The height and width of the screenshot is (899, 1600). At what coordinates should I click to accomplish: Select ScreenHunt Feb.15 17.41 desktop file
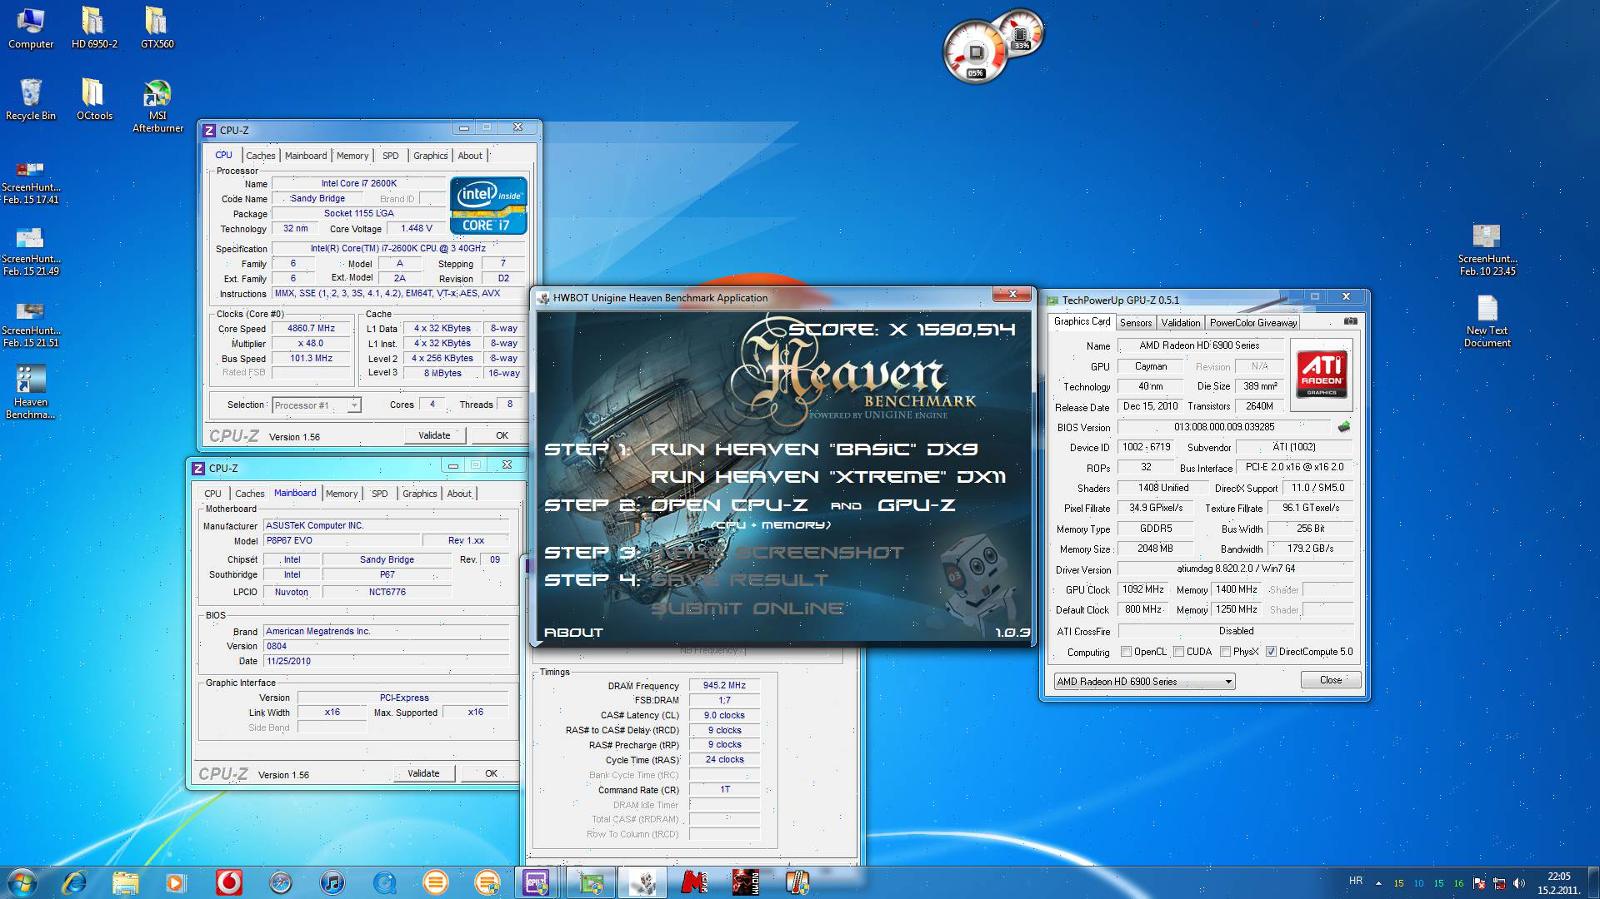31,183
